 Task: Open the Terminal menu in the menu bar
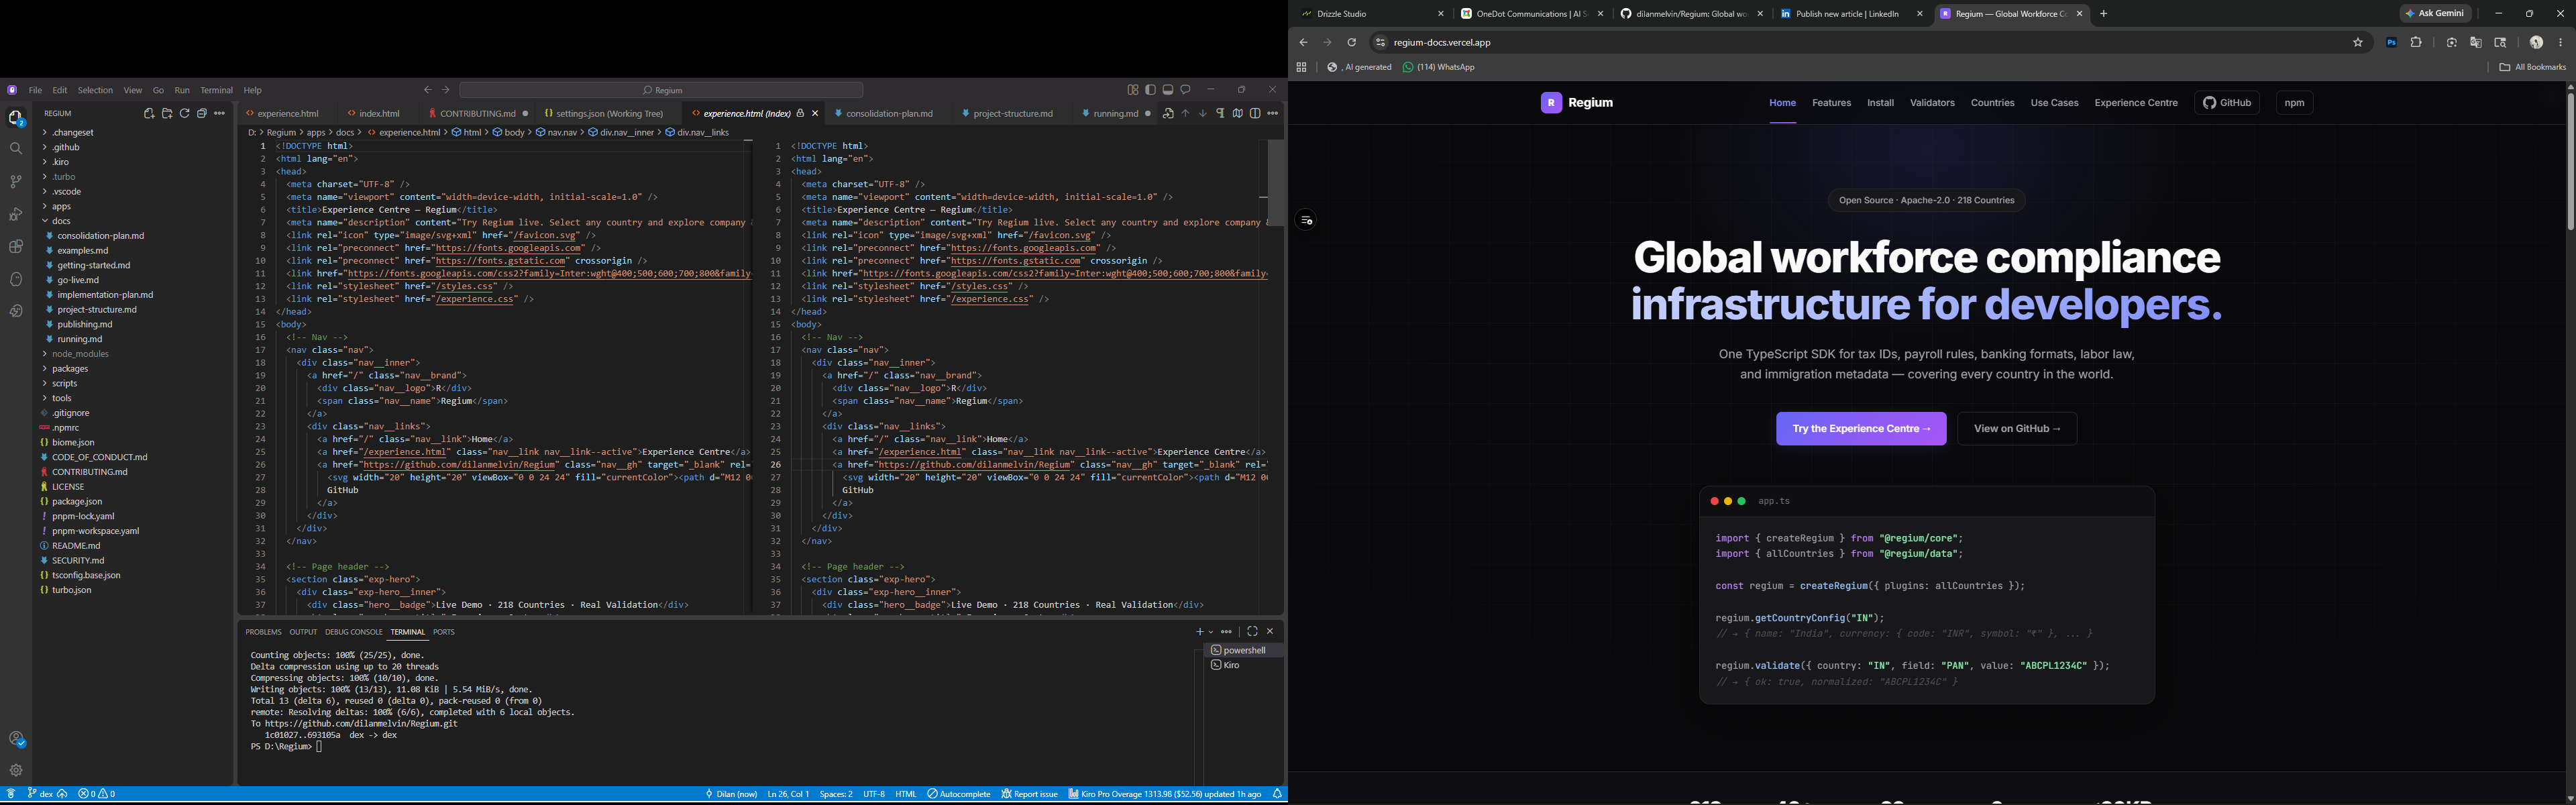pos(216,90)
